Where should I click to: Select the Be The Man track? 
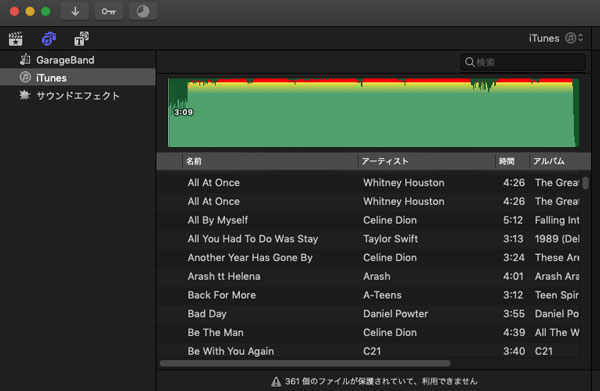(369, 332)
